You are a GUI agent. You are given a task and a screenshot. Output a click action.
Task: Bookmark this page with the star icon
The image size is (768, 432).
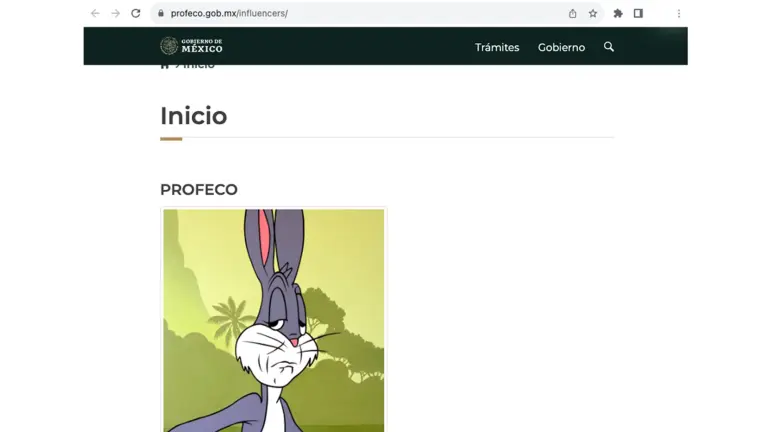pos(593,13)
